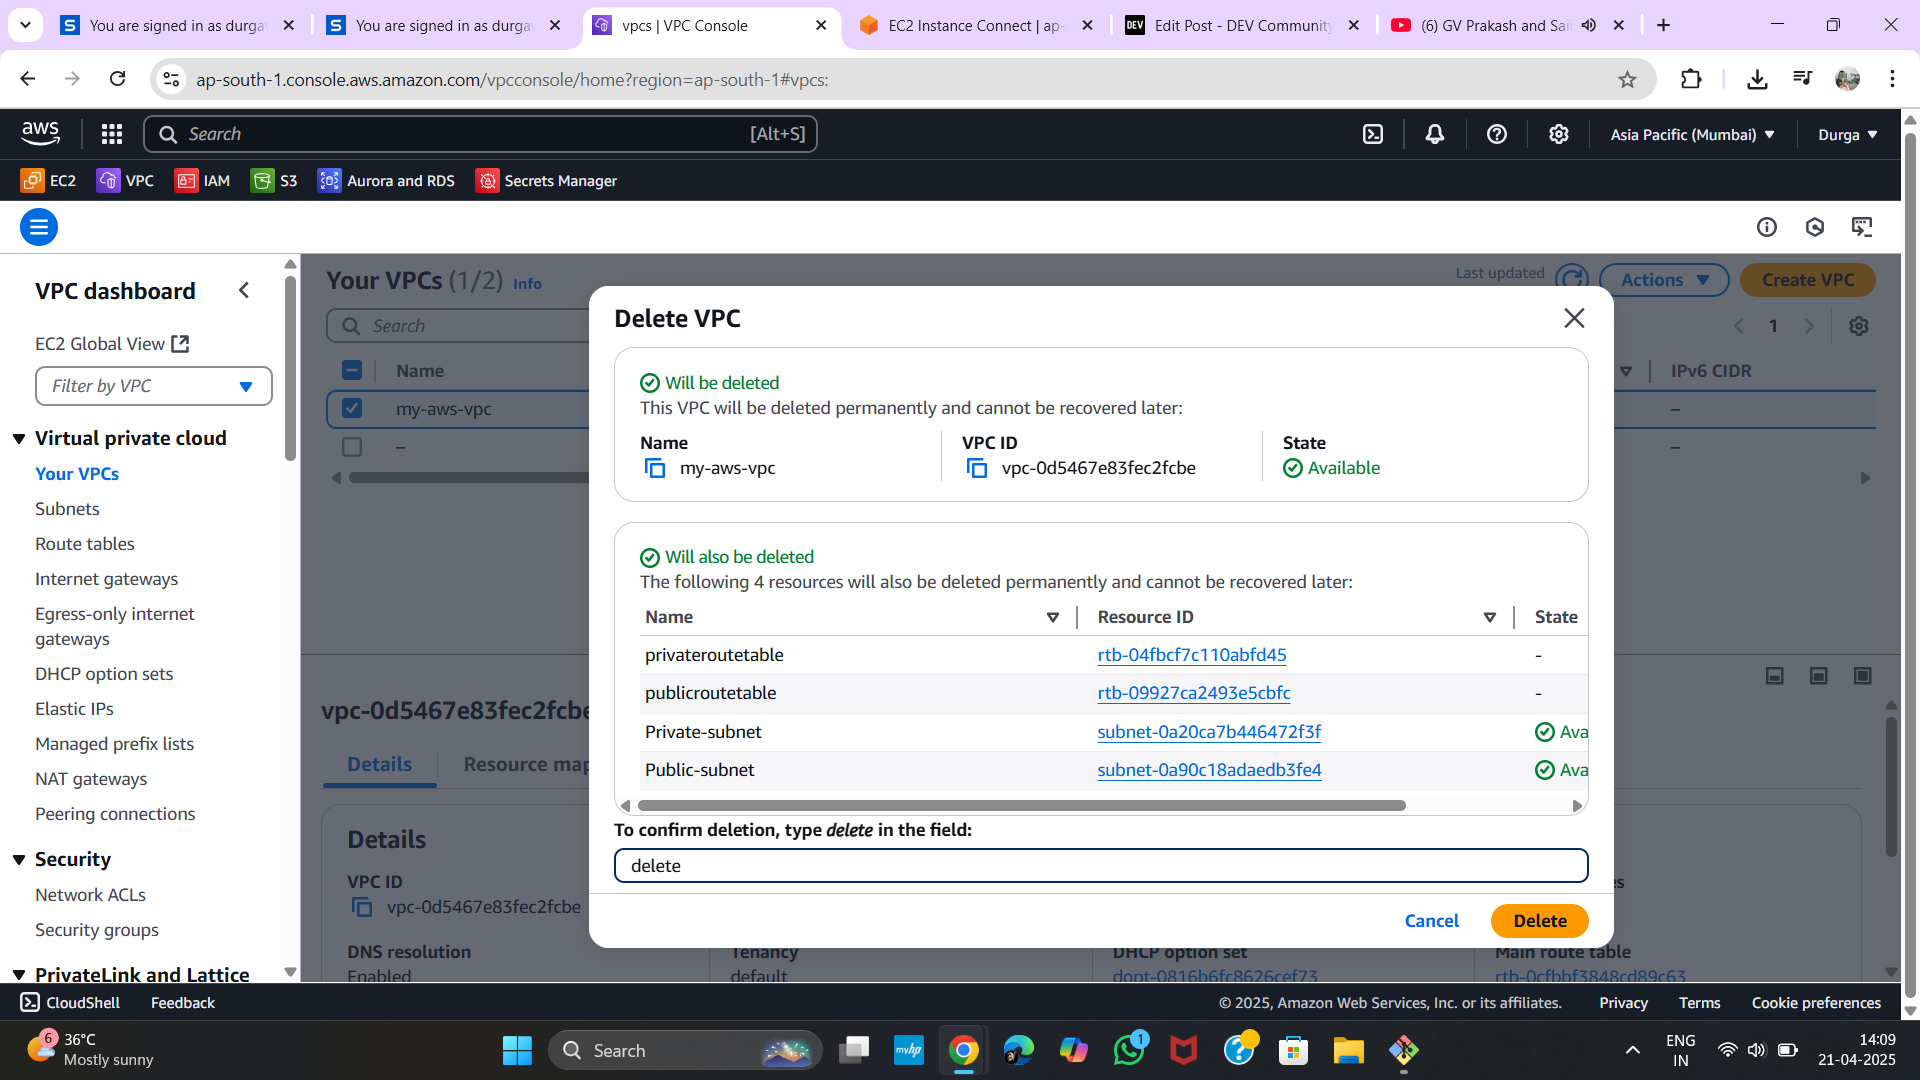
Task: Expand PrivateLink and Lattice section
Action: [19, 975]
